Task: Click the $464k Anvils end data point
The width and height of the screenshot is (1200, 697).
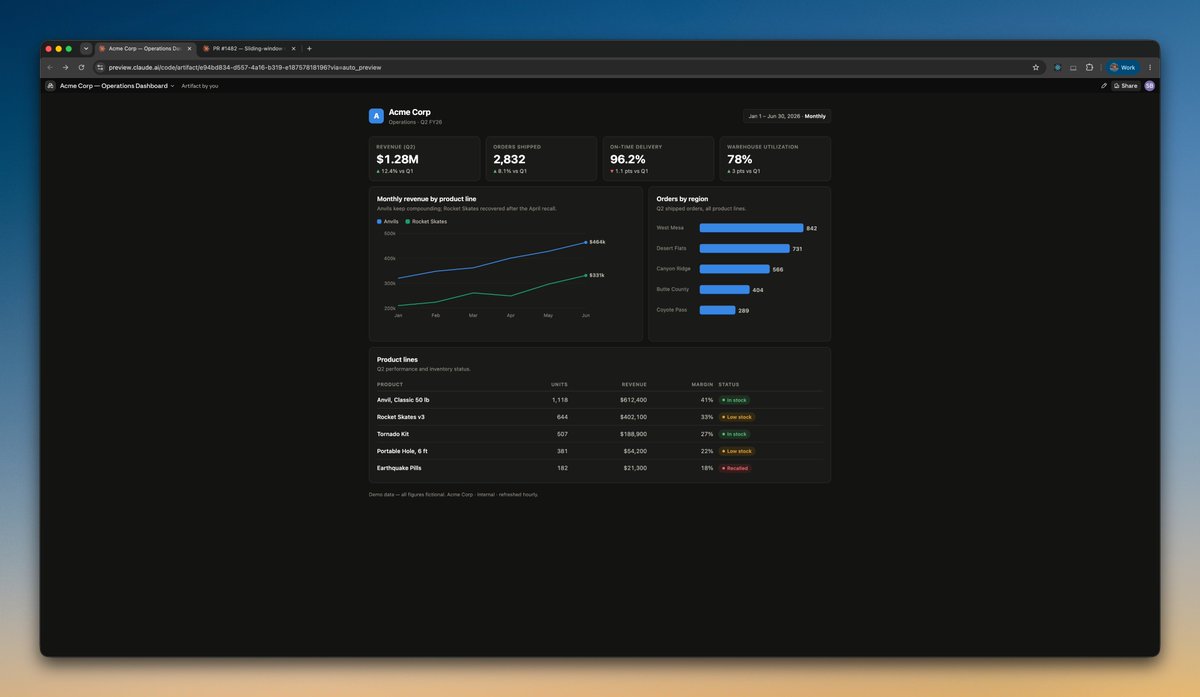Action: coord(586,242)
